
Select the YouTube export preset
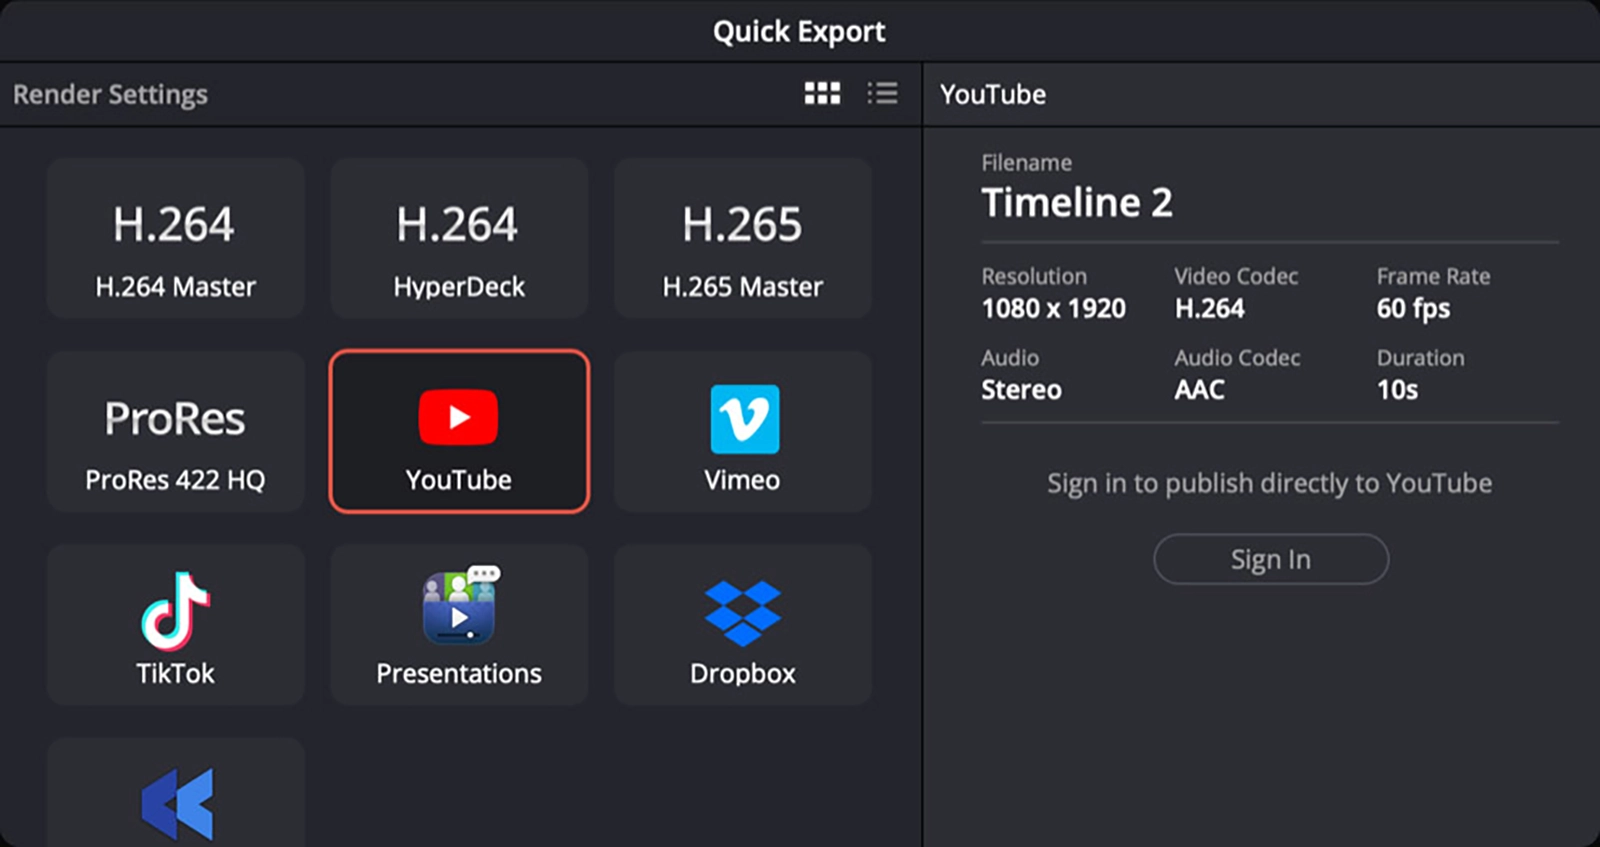(x=459, y=432)
